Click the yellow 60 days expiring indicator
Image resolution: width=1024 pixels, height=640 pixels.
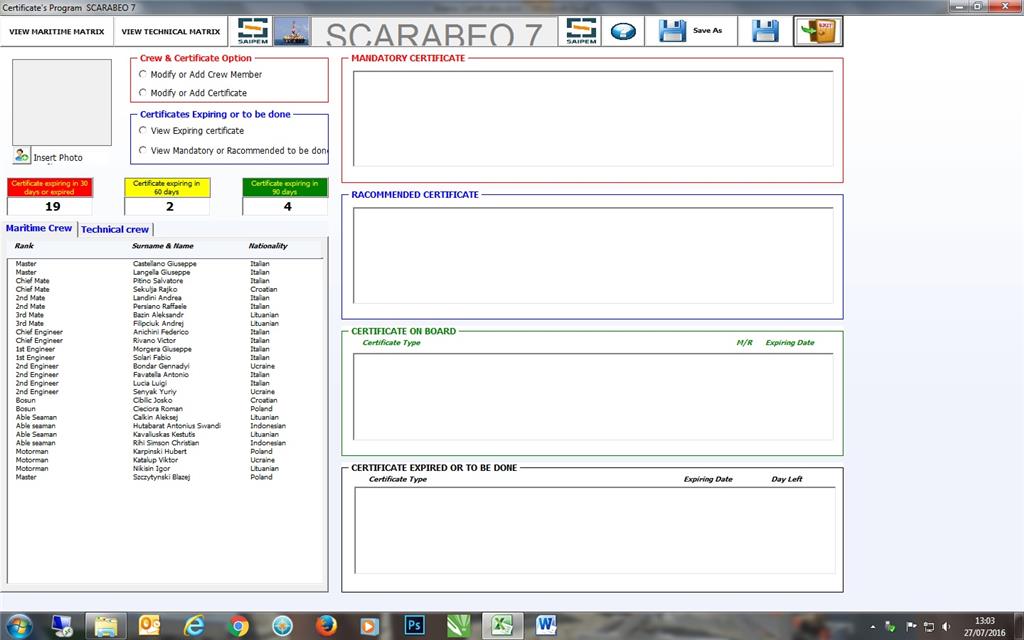167,187
